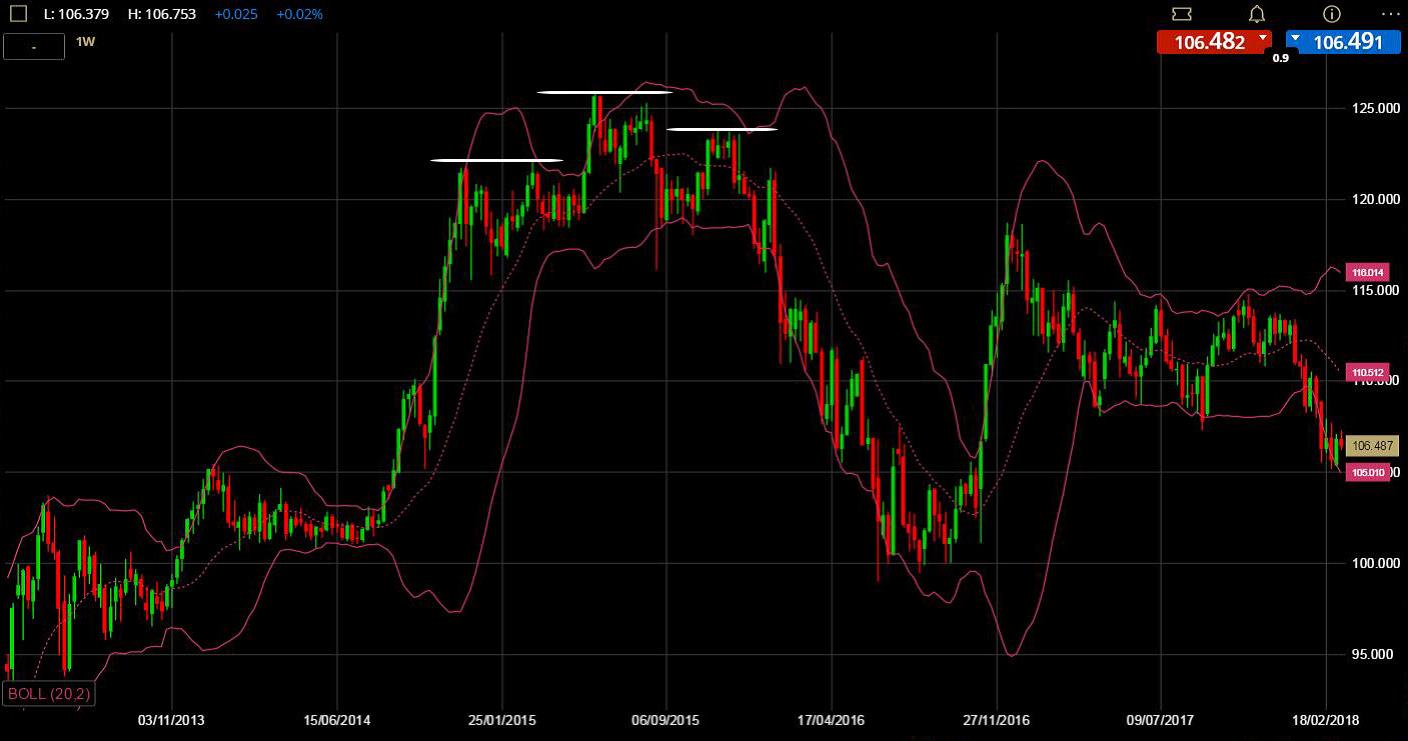Click the 25/01/2015 date axis label
The image size is (1408, 741).
coord(501,720)
